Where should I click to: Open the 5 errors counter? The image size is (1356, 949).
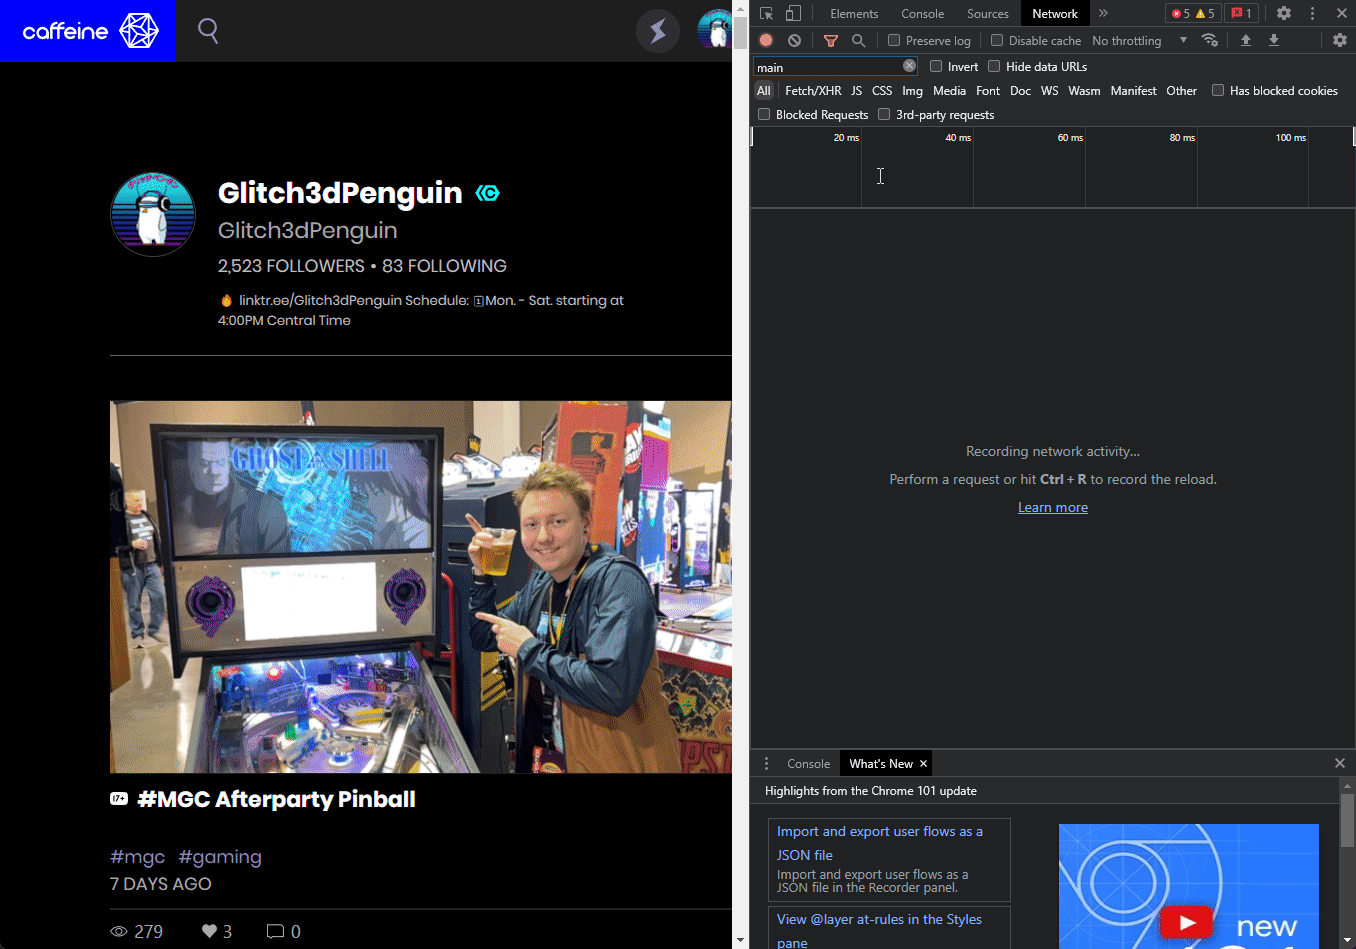pos(1180,13)
